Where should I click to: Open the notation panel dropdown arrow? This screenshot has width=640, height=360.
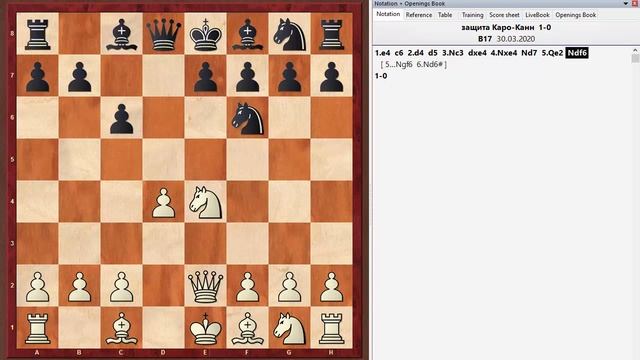(626, 3)
